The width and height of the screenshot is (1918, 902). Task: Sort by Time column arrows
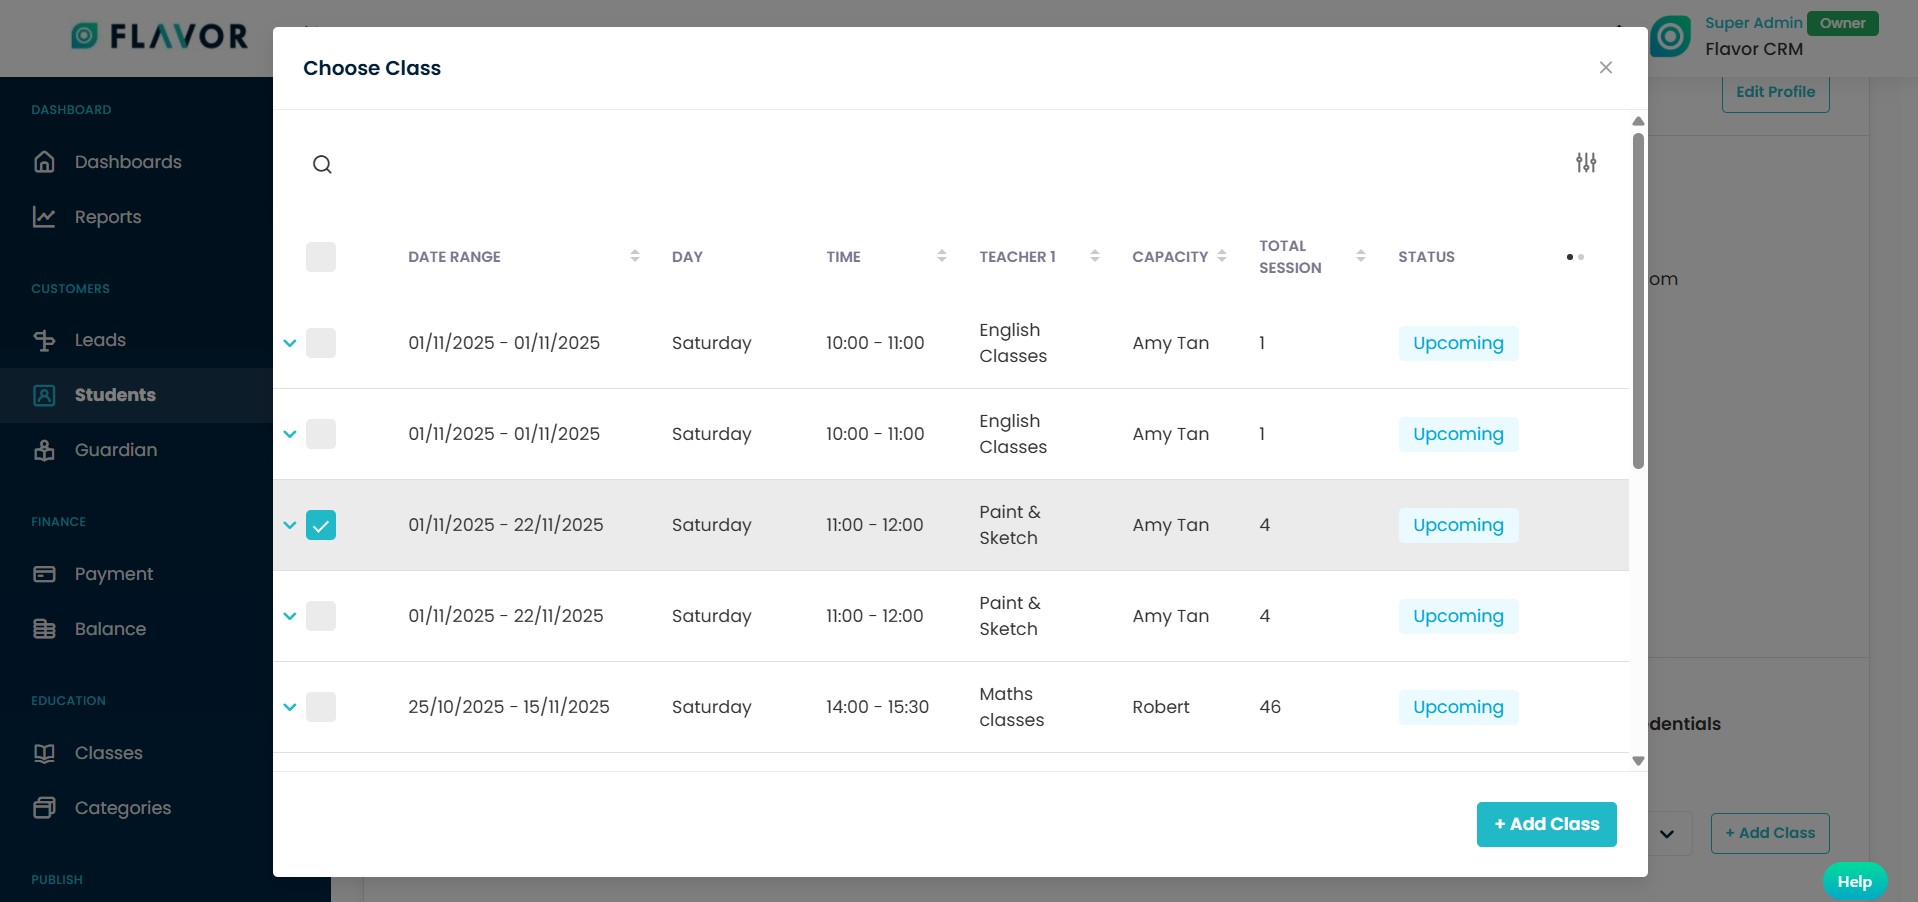[941, 257]
